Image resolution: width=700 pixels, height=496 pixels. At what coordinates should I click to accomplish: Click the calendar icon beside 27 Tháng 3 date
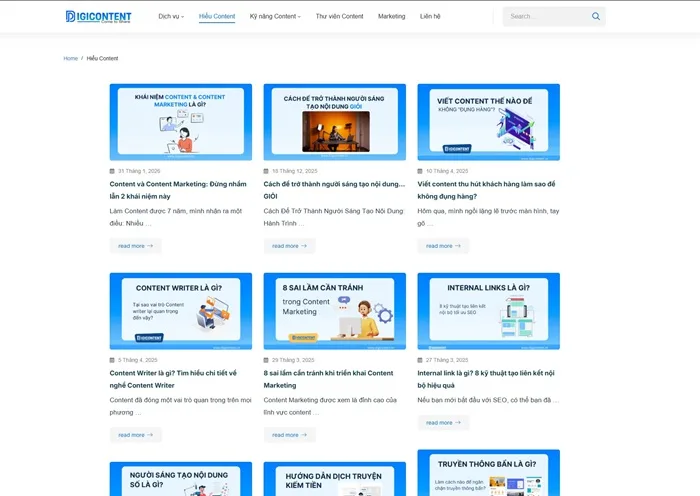[420, 360]
